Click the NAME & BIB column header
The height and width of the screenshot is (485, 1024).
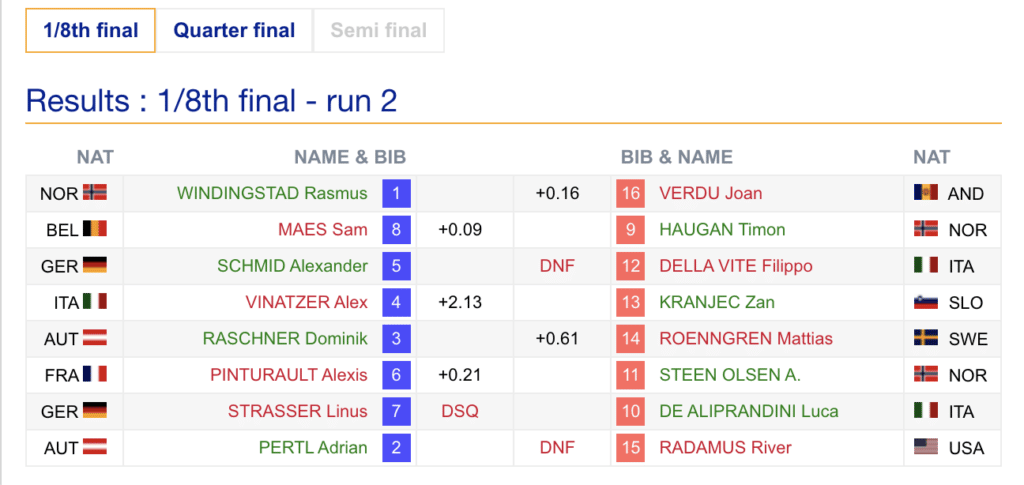tap(350, 157)
